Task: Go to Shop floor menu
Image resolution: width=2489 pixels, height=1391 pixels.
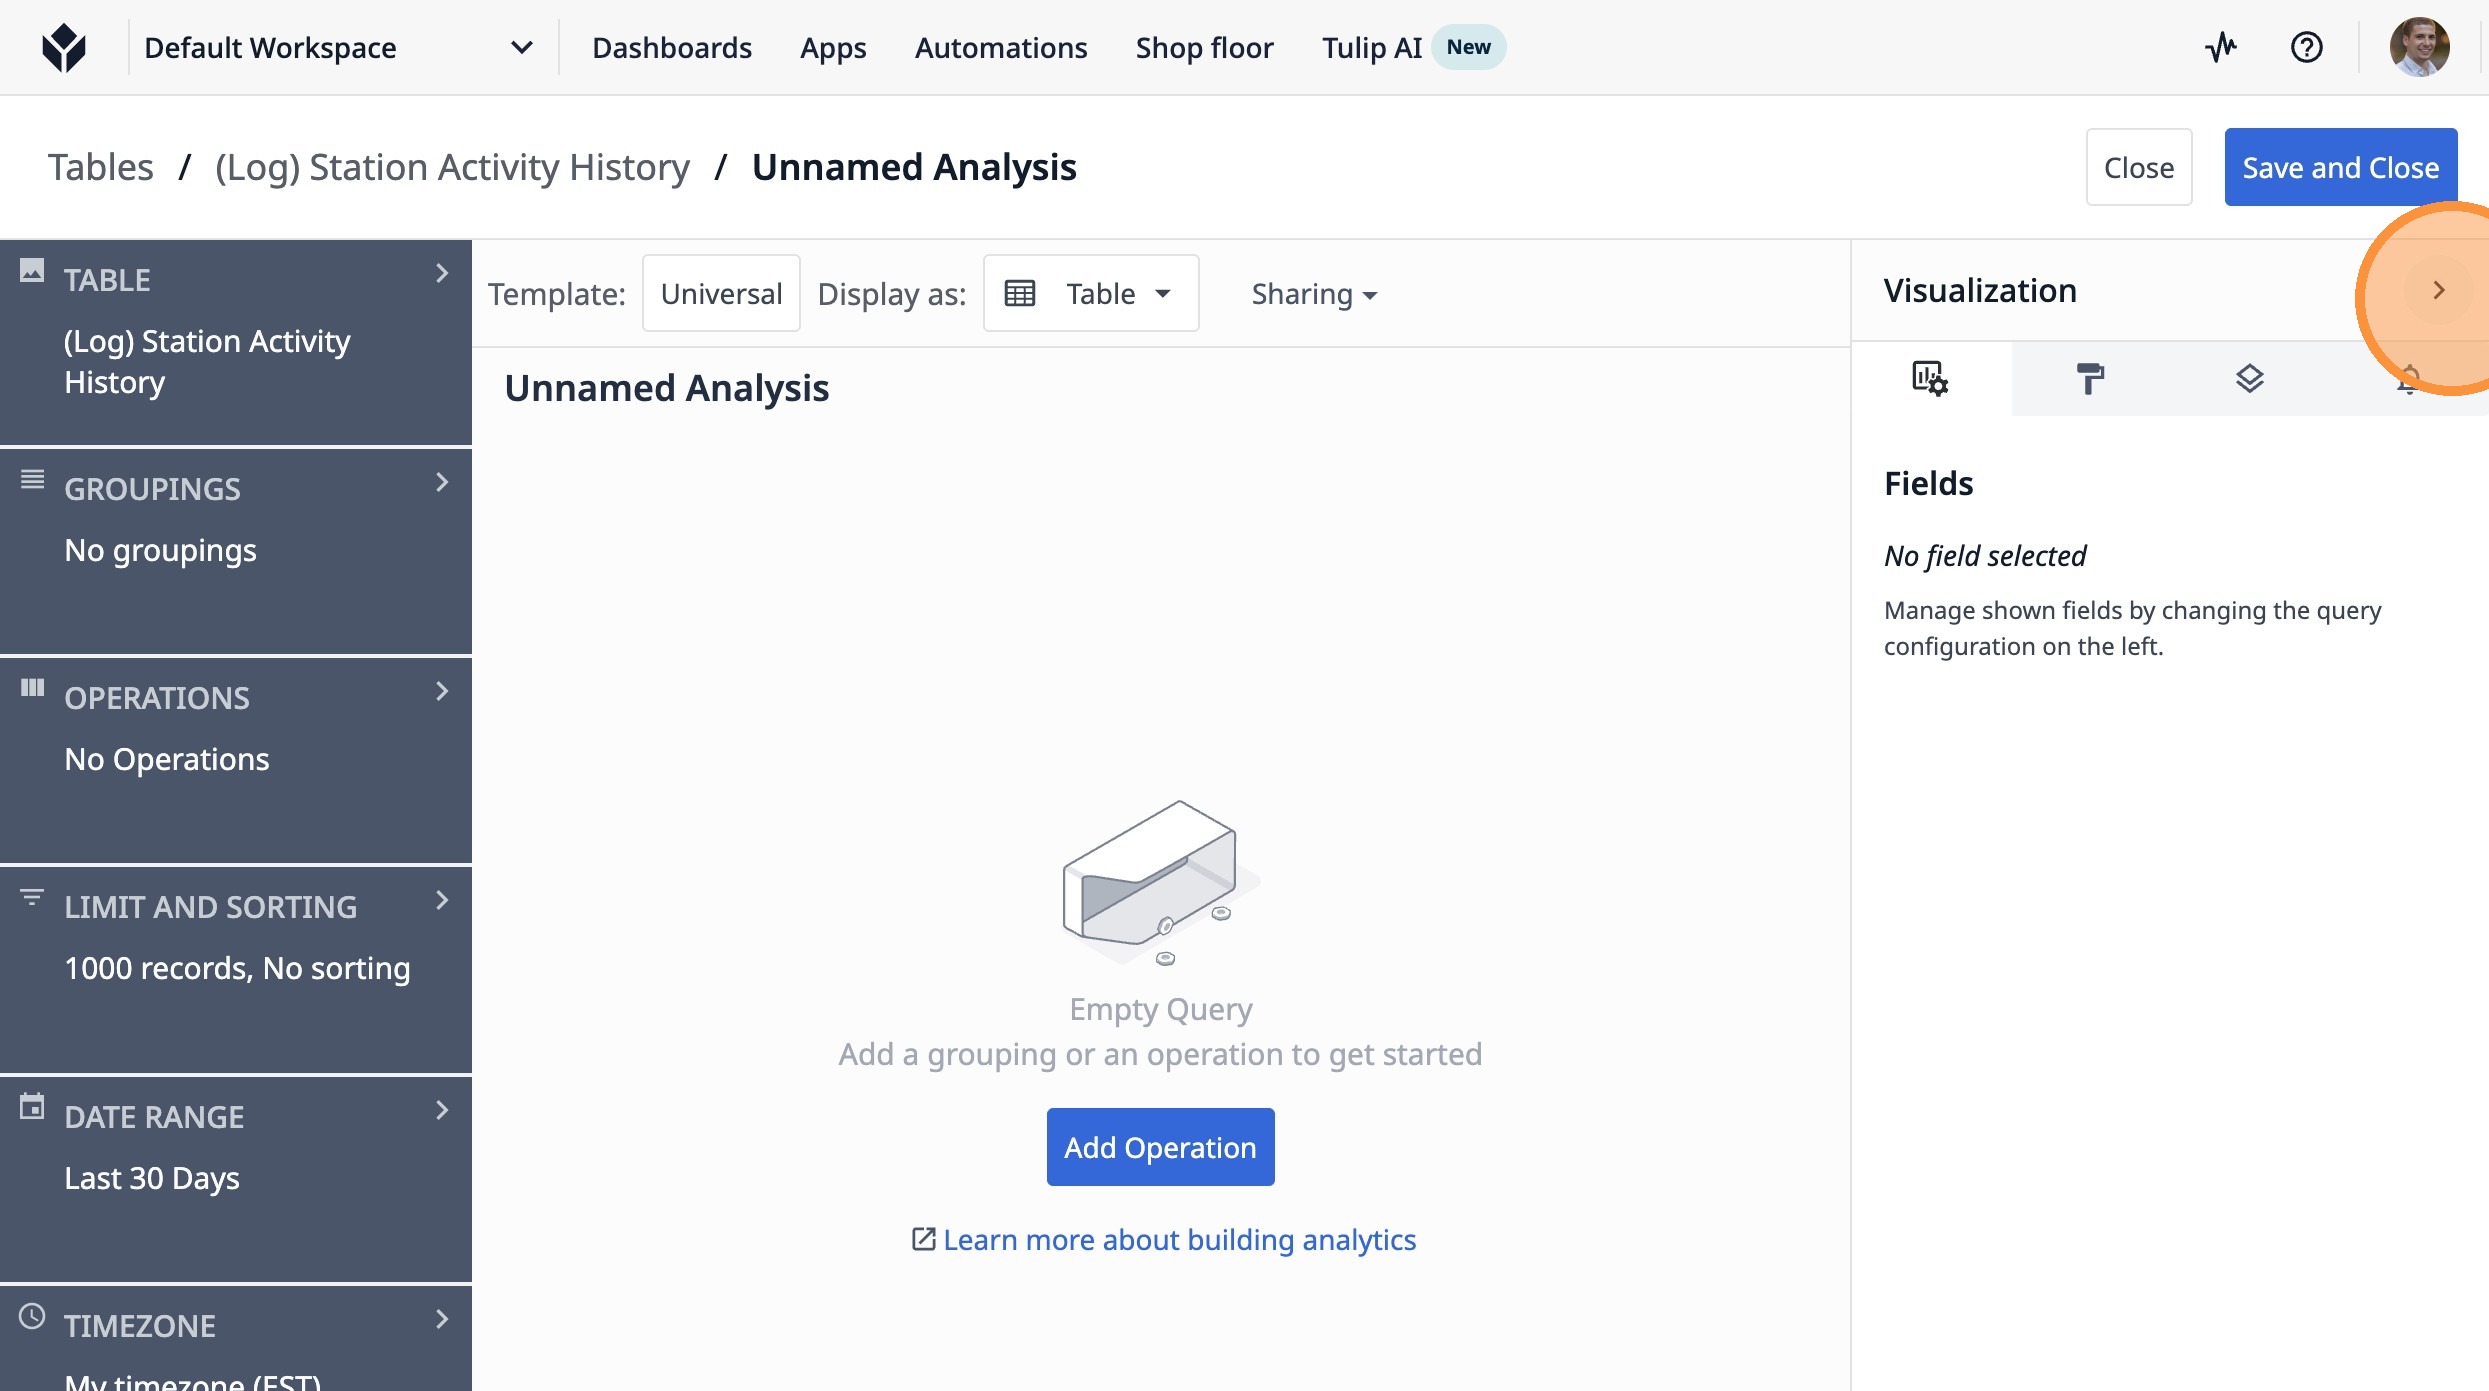Action: [x=1204, y=48]
